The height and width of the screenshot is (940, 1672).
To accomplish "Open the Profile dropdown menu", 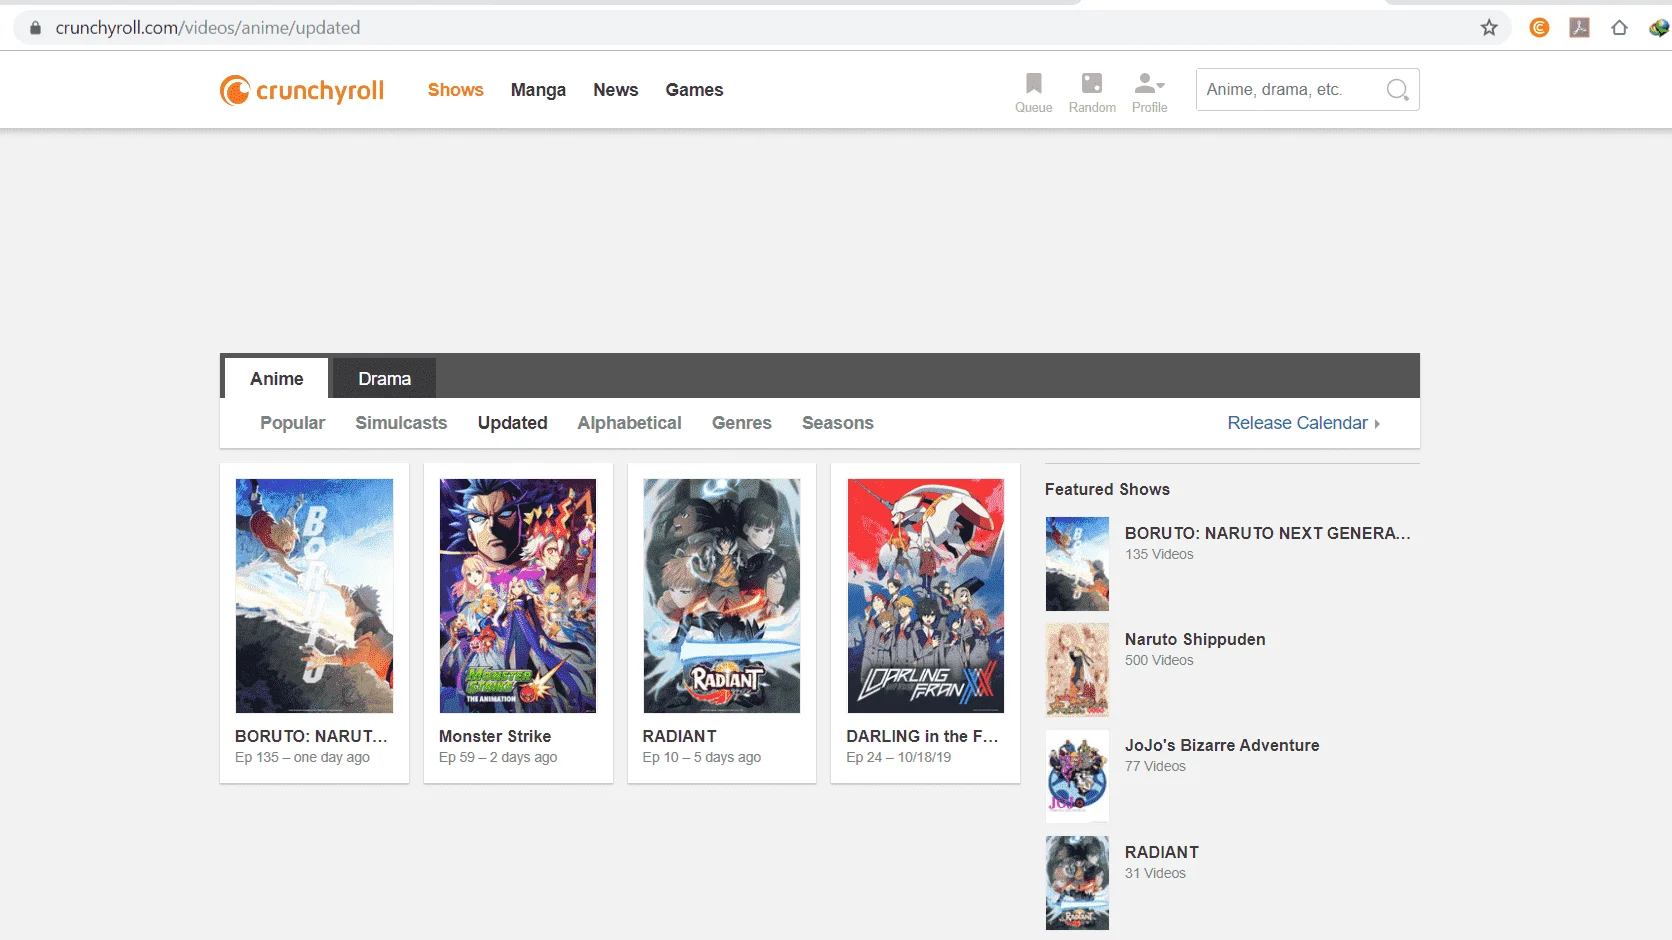I will [1150, 92].
